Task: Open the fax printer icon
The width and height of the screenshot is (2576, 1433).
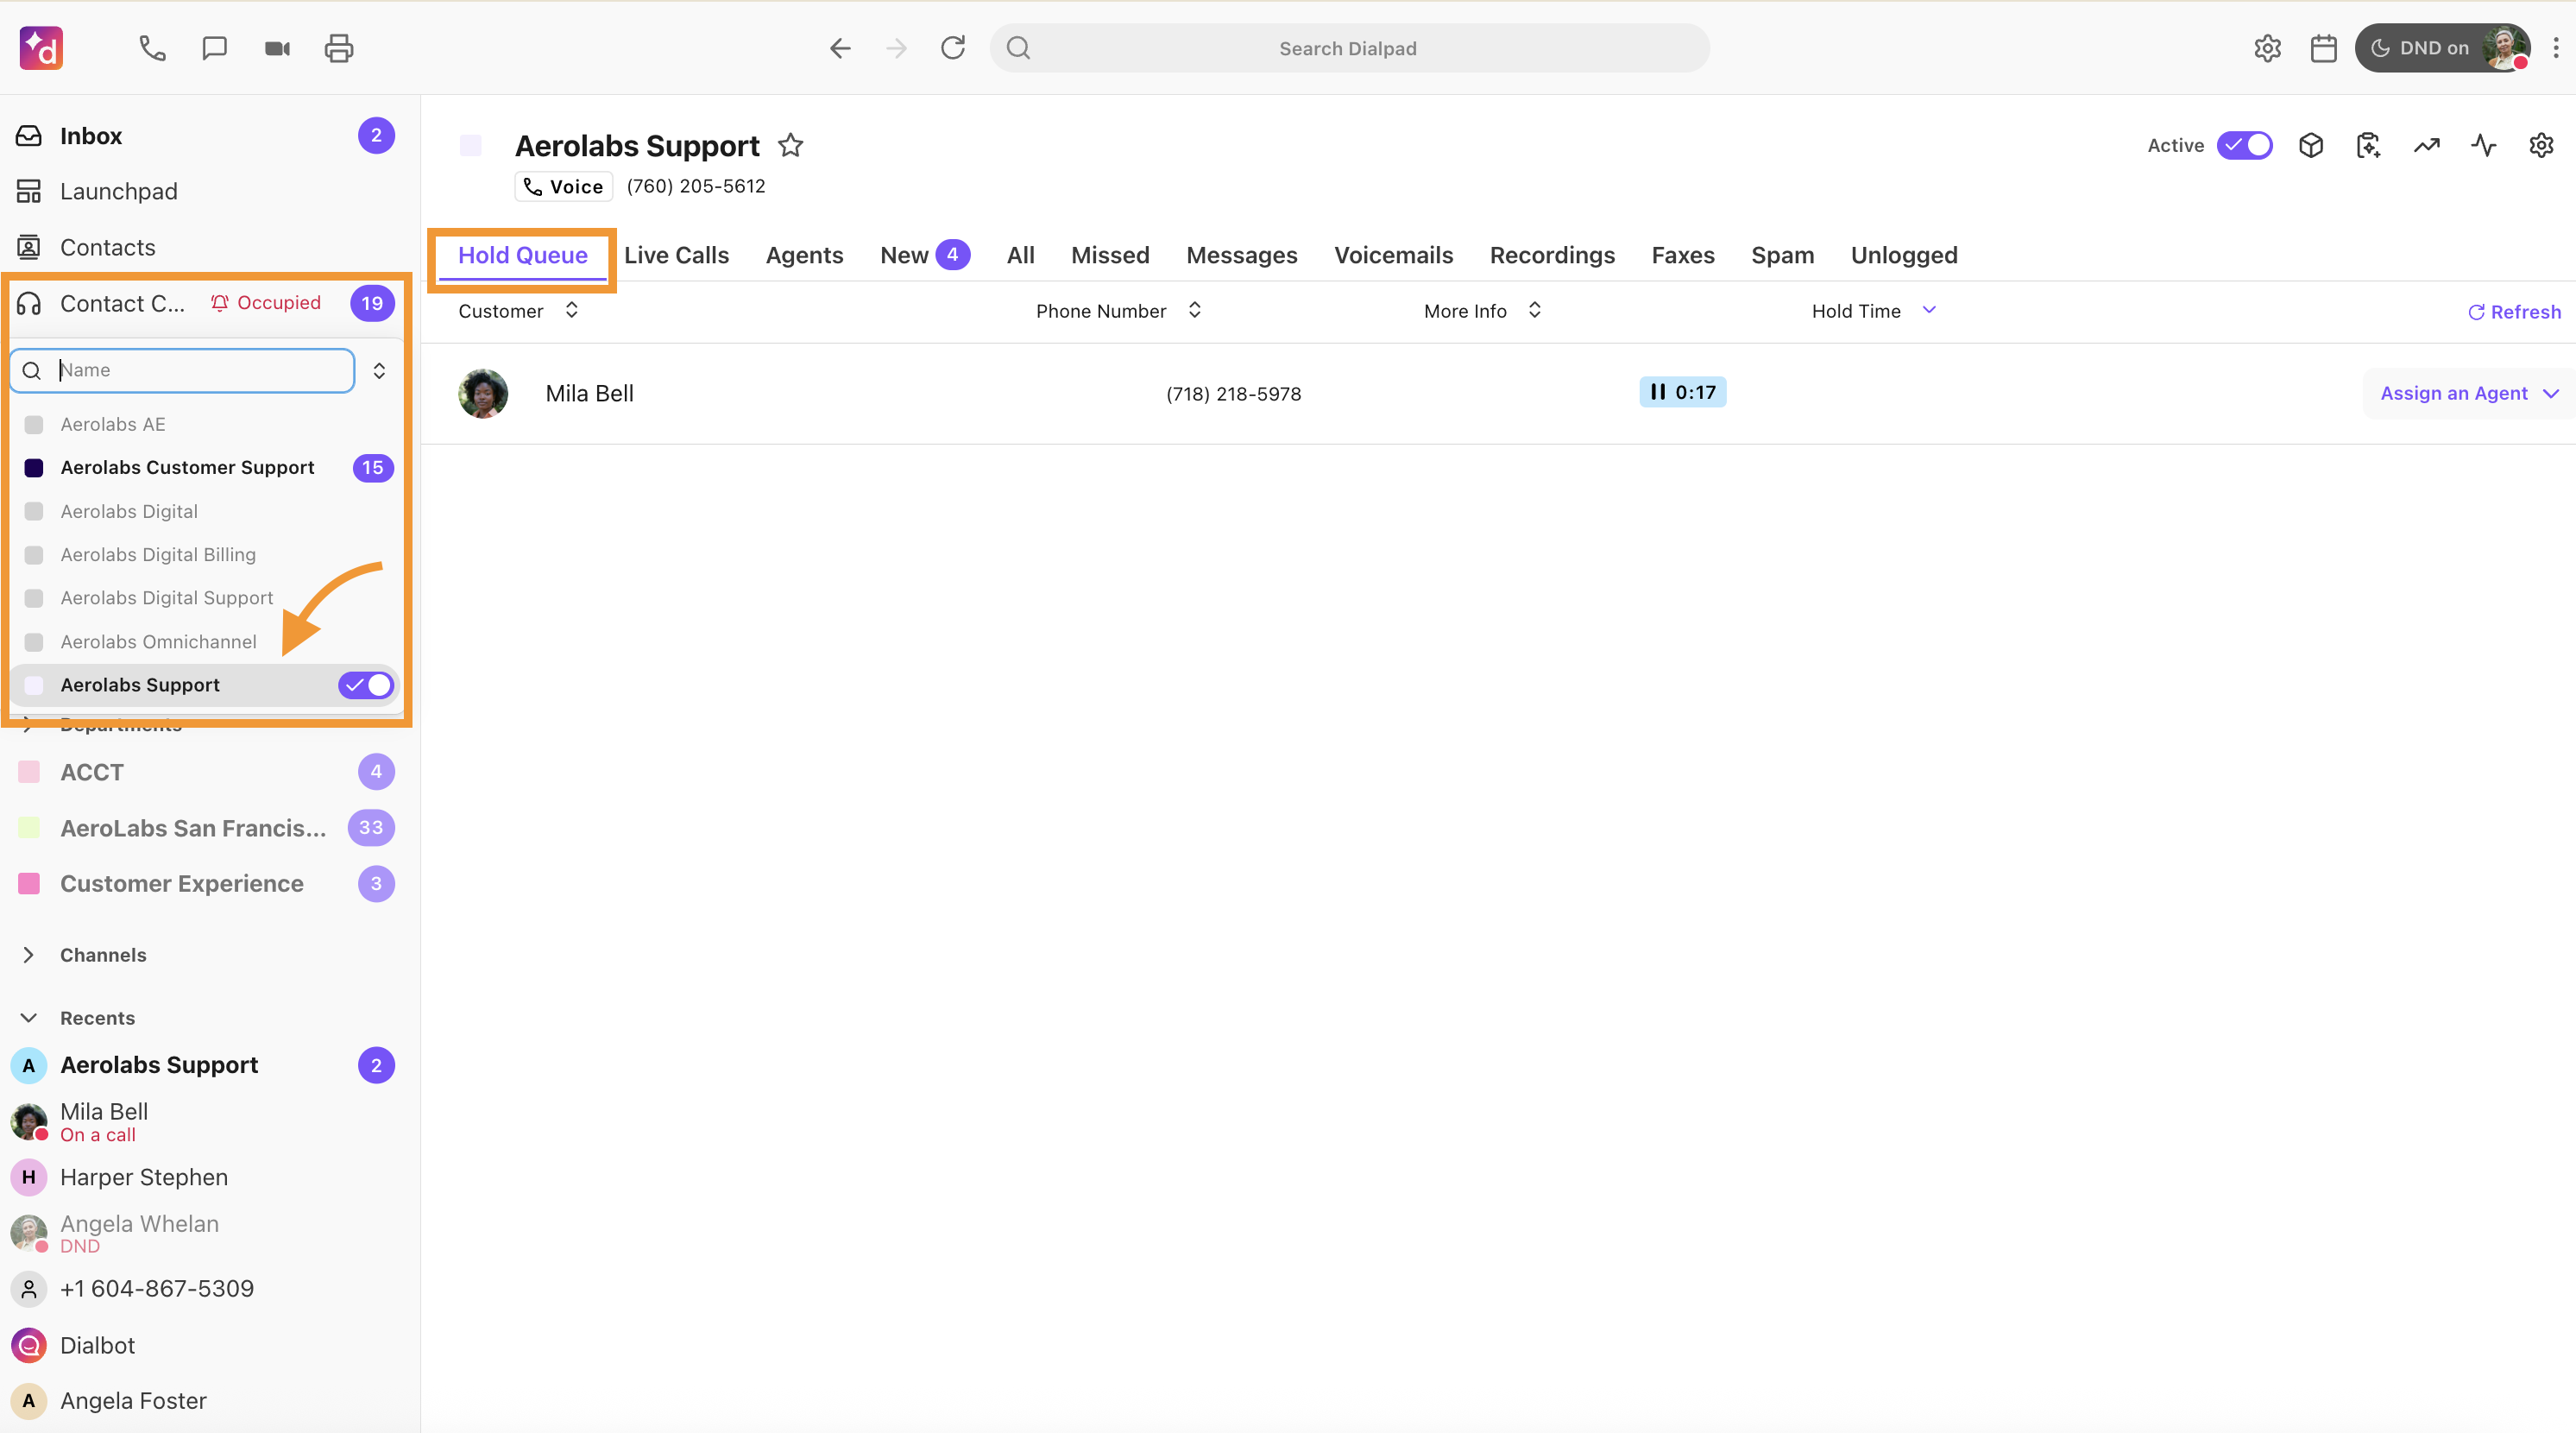Action: tap(339, 48)
